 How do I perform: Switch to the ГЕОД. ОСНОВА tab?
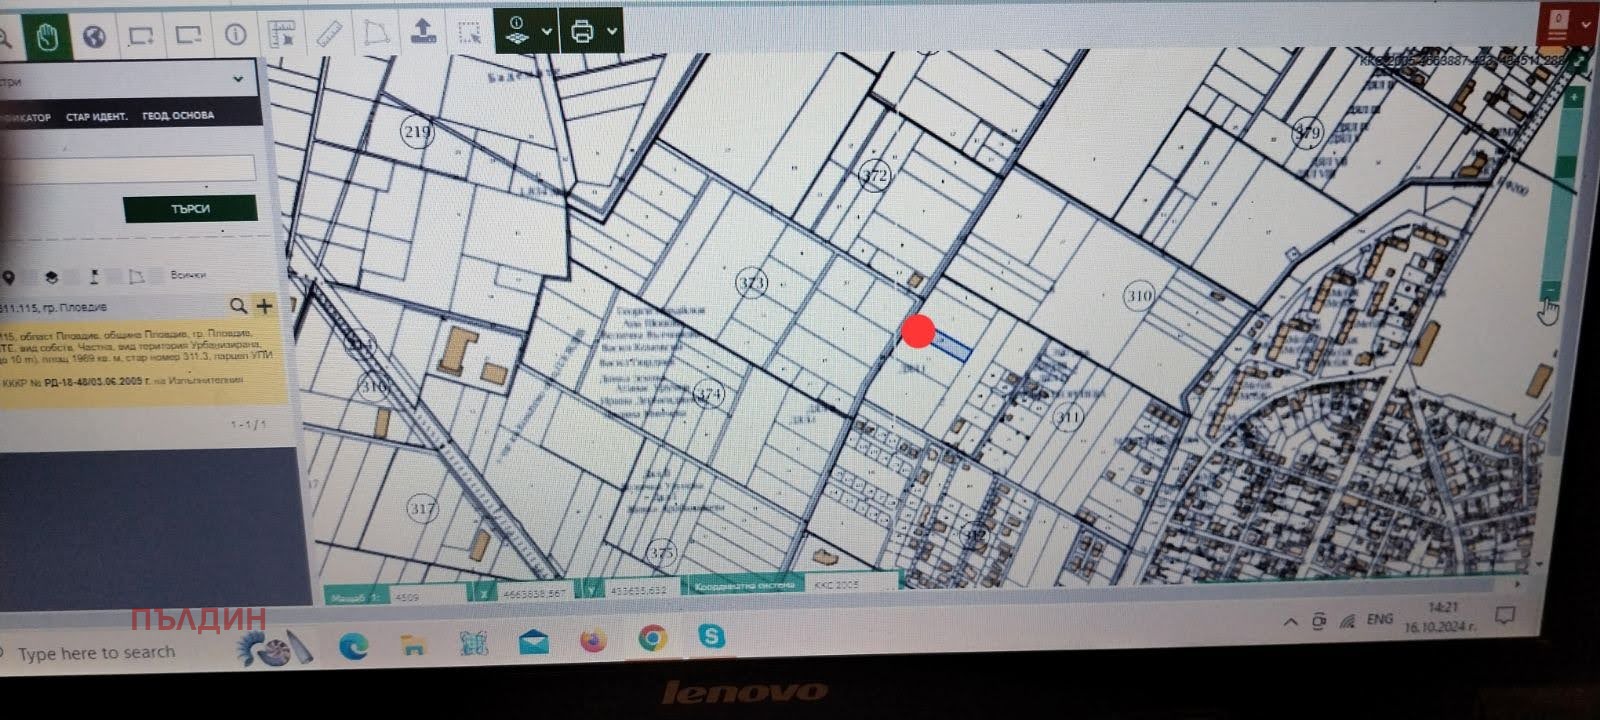(178, 116)
